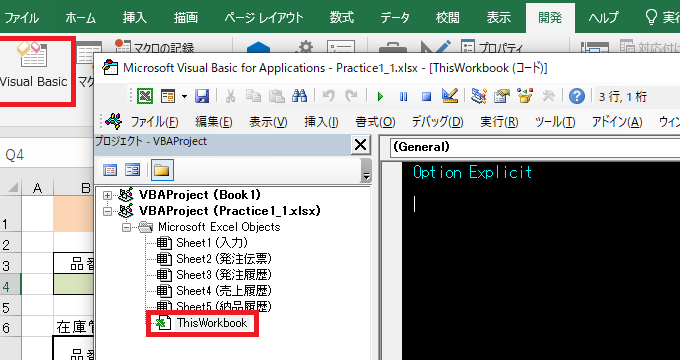Open VBA 挿入(I) menu

coord(321,122)
